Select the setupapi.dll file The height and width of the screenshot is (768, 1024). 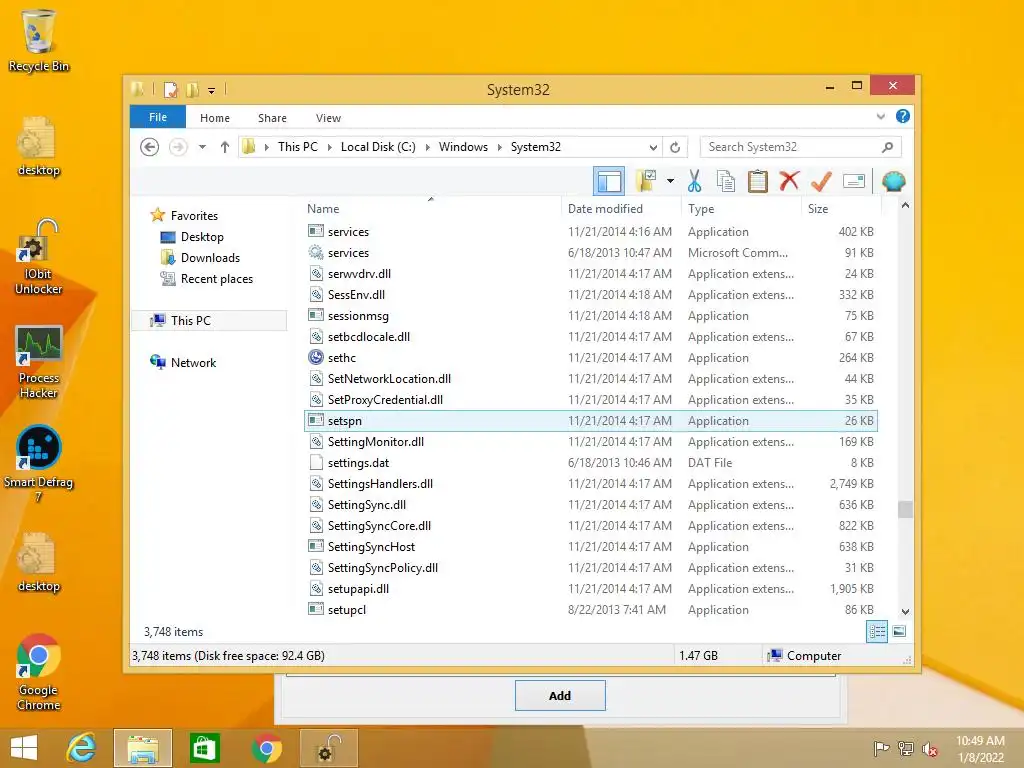[590, 588]
